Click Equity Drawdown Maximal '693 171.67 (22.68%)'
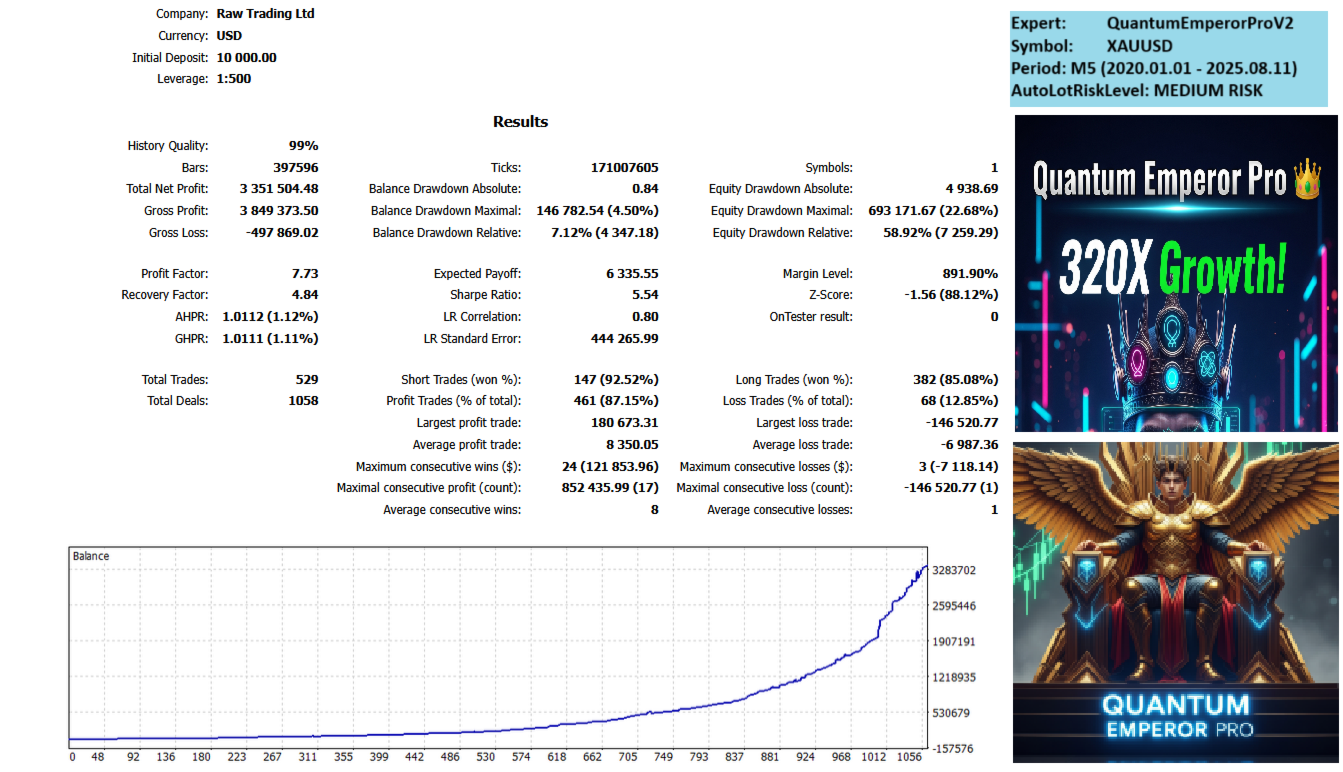The width and height of the screenshot is (1343, 772). click(933, 211)
